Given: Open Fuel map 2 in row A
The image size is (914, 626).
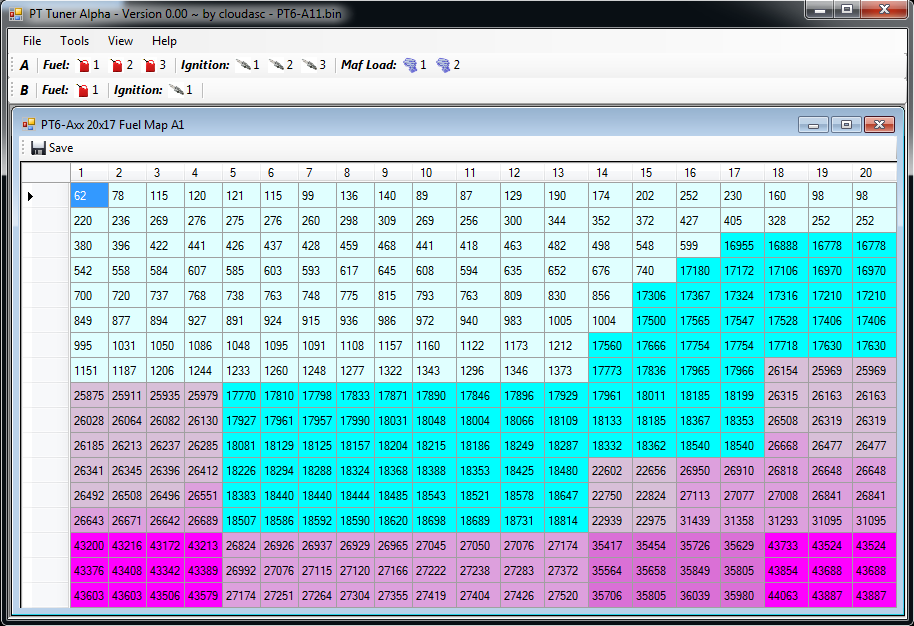Looking at the screenshot, I should [x=120, y=65].
